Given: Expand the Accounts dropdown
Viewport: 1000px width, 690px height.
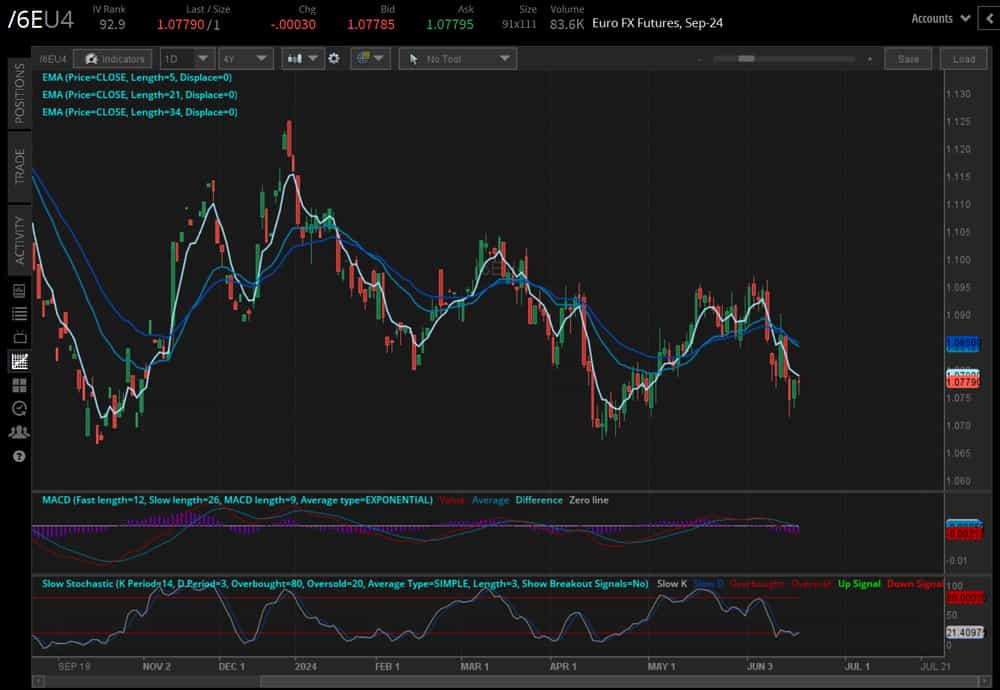Looking at the screenshot, I should [x=938, y=17].
